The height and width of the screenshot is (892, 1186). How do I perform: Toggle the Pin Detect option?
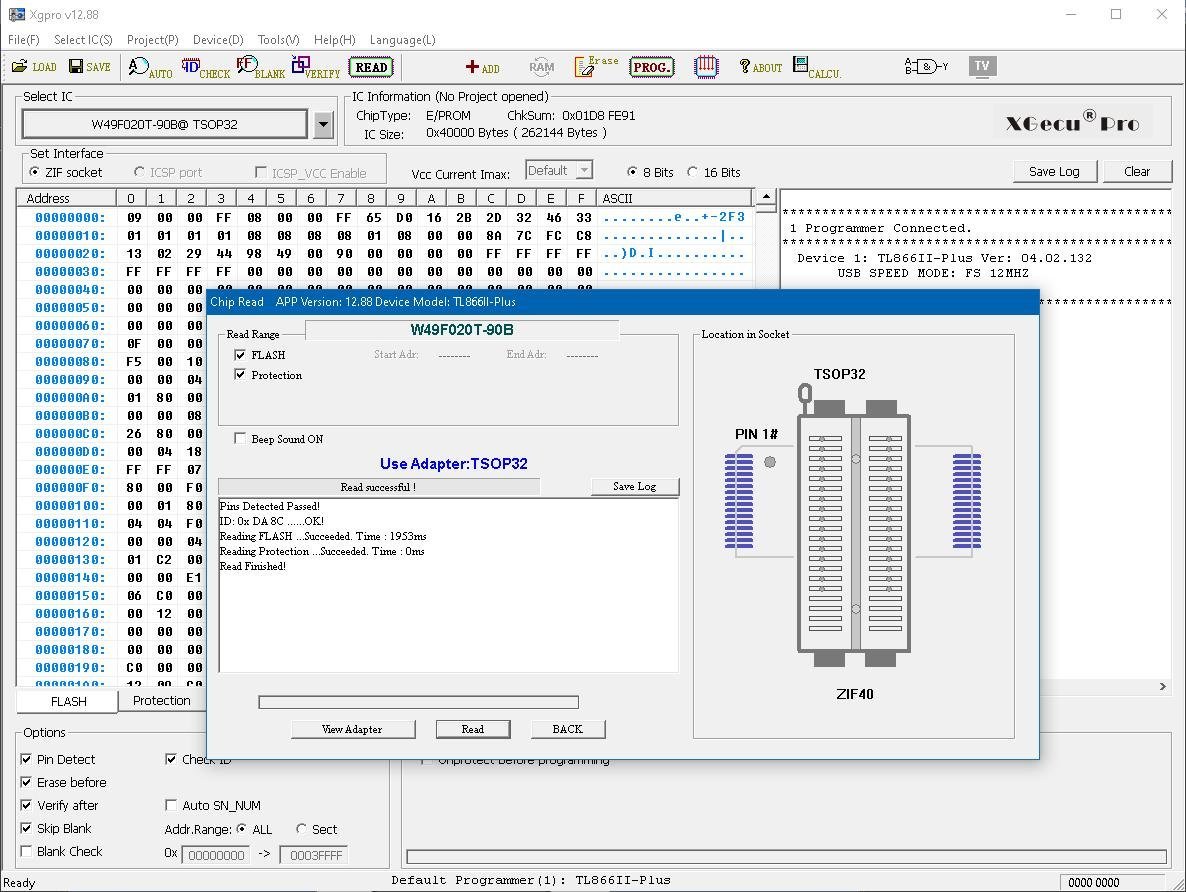click(x=26, y=759)
